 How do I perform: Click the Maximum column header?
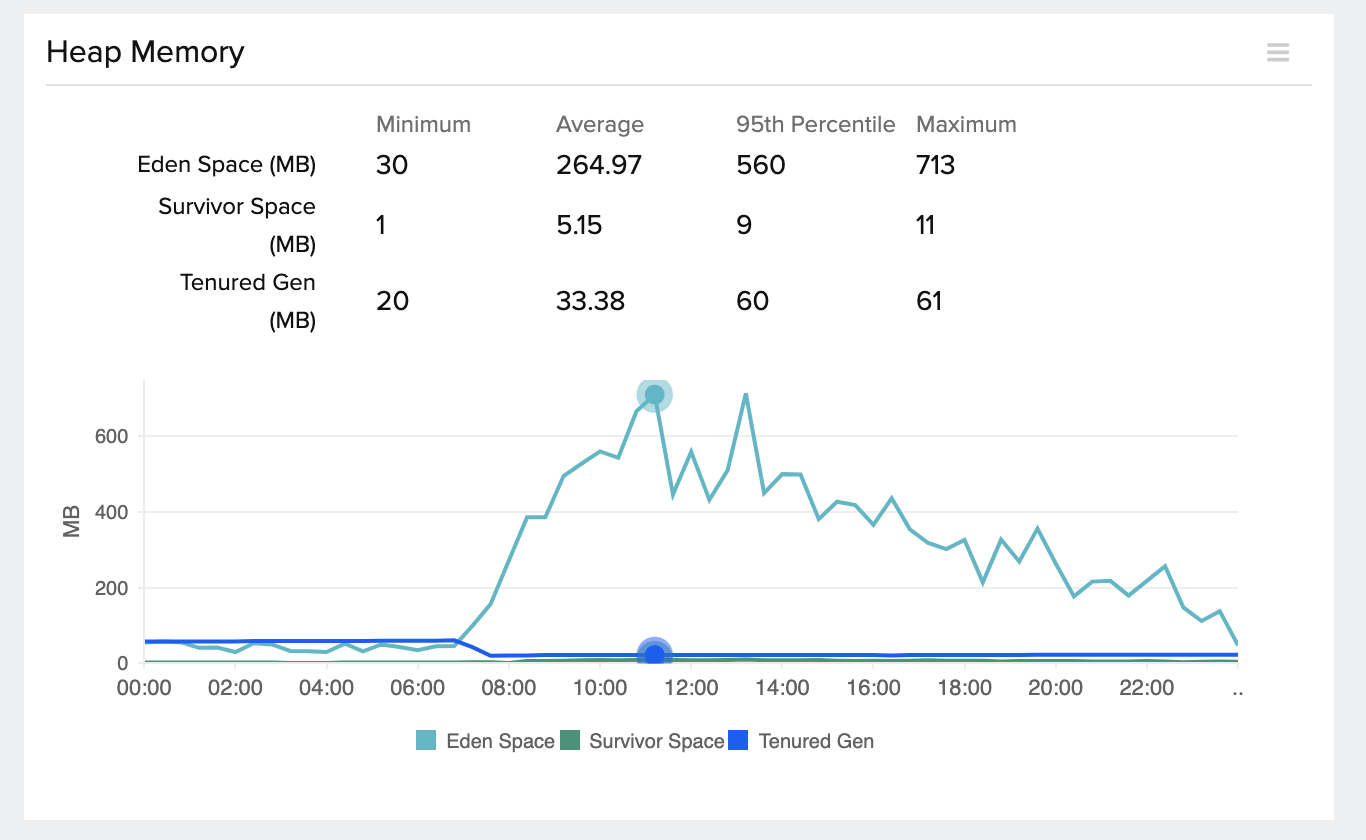966,125
